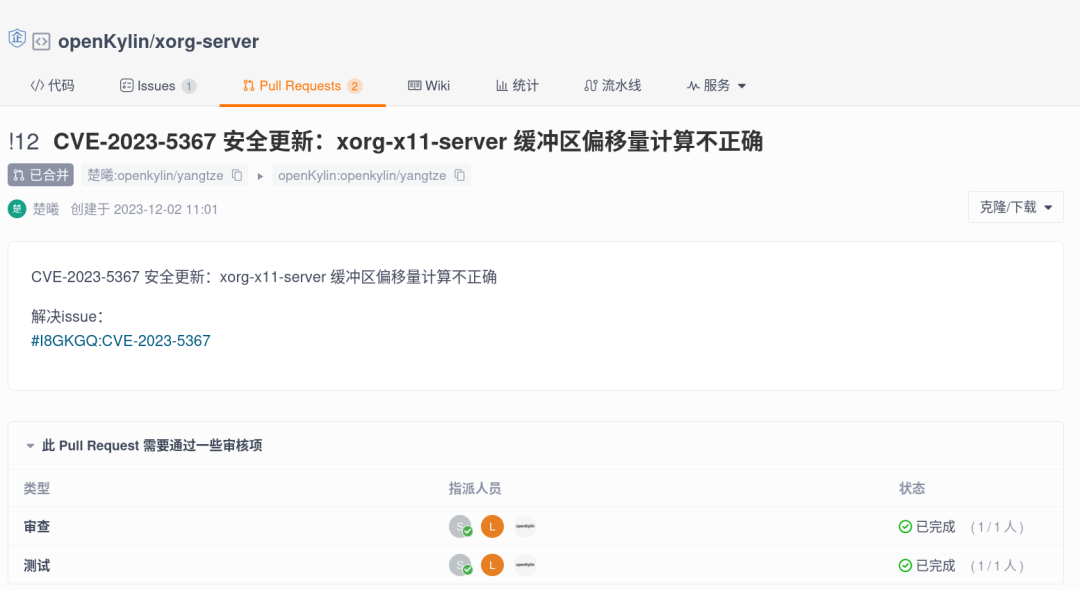1080x590 pixels.
Task: Click the 已合并 merged status badge
Action: pos(41,176)
